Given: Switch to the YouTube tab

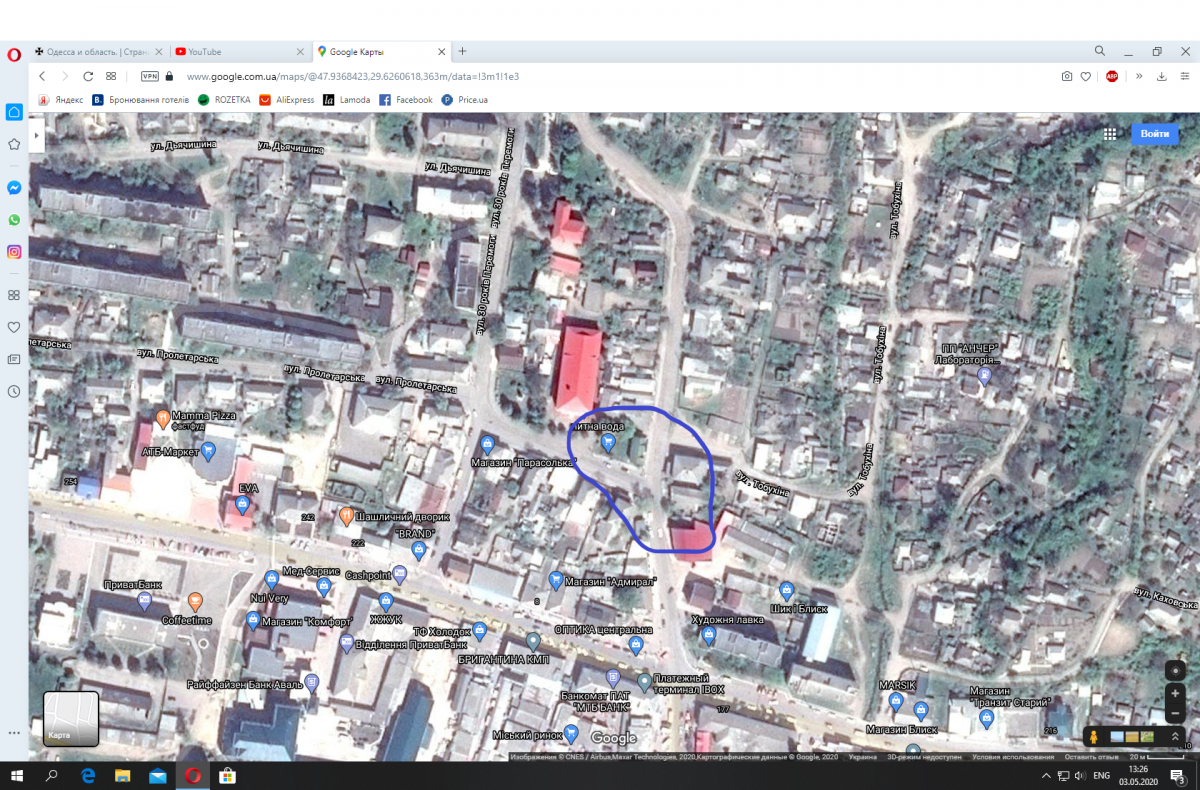Looking at the screenshot, I should pos(237,51).
